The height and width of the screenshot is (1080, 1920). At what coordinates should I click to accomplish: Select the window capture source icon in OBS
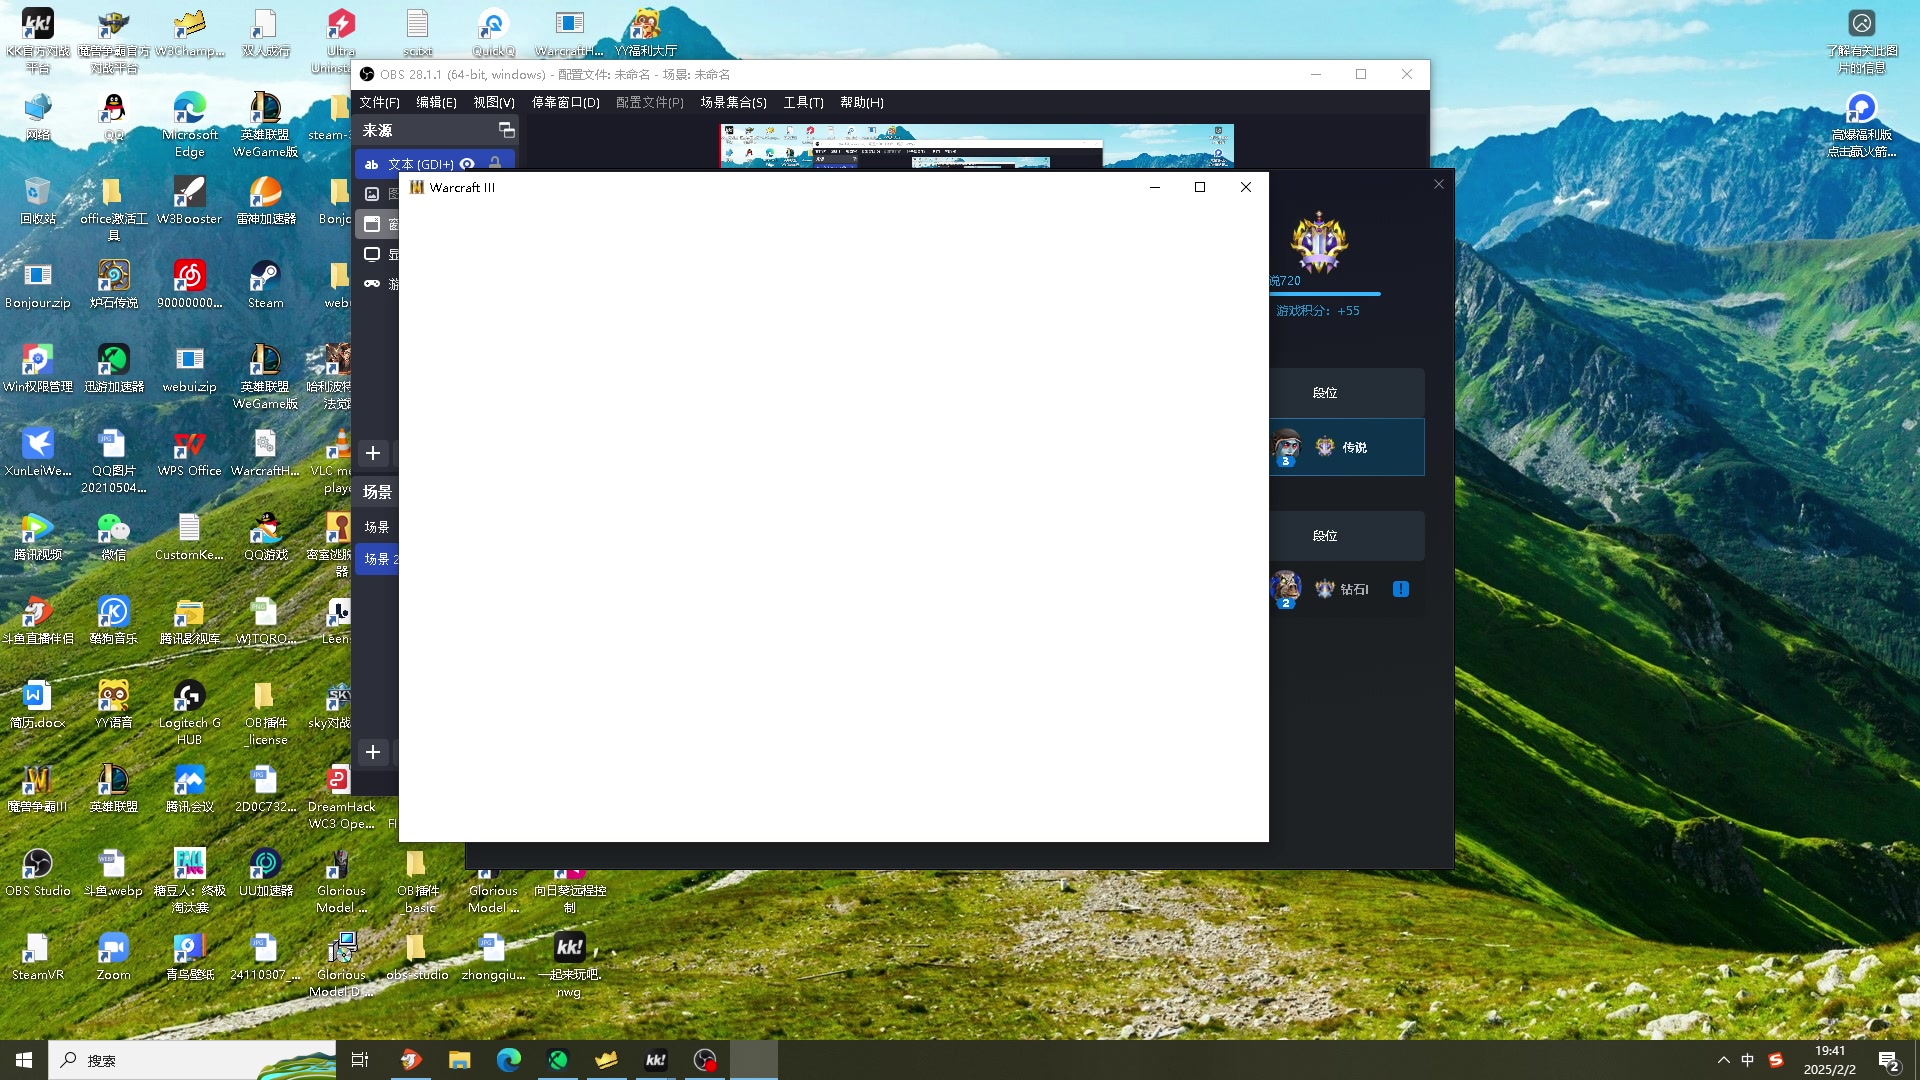click(372, 224)
